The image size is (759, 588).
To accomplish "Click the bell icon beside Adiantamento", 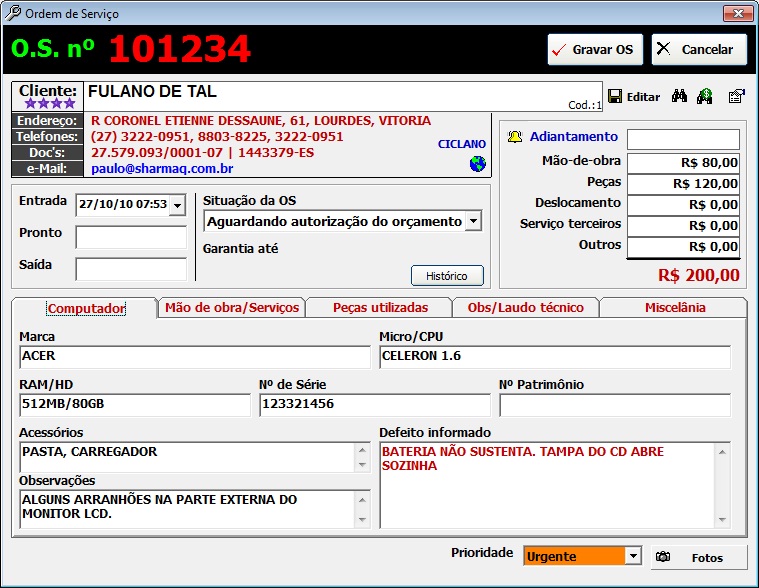I will pyautogui.click(x=515, y=137).
